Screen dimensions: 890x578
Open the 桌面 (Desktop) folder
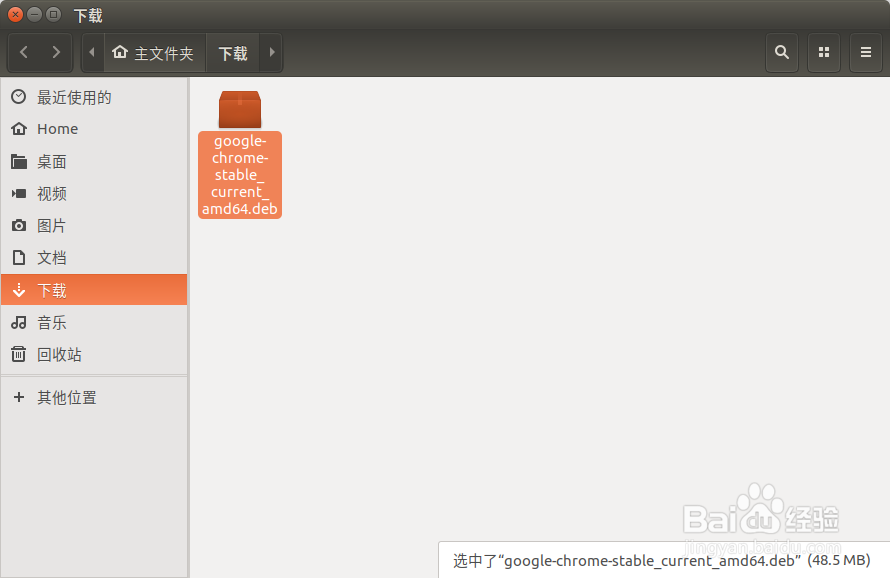click(x=55, y=161)
